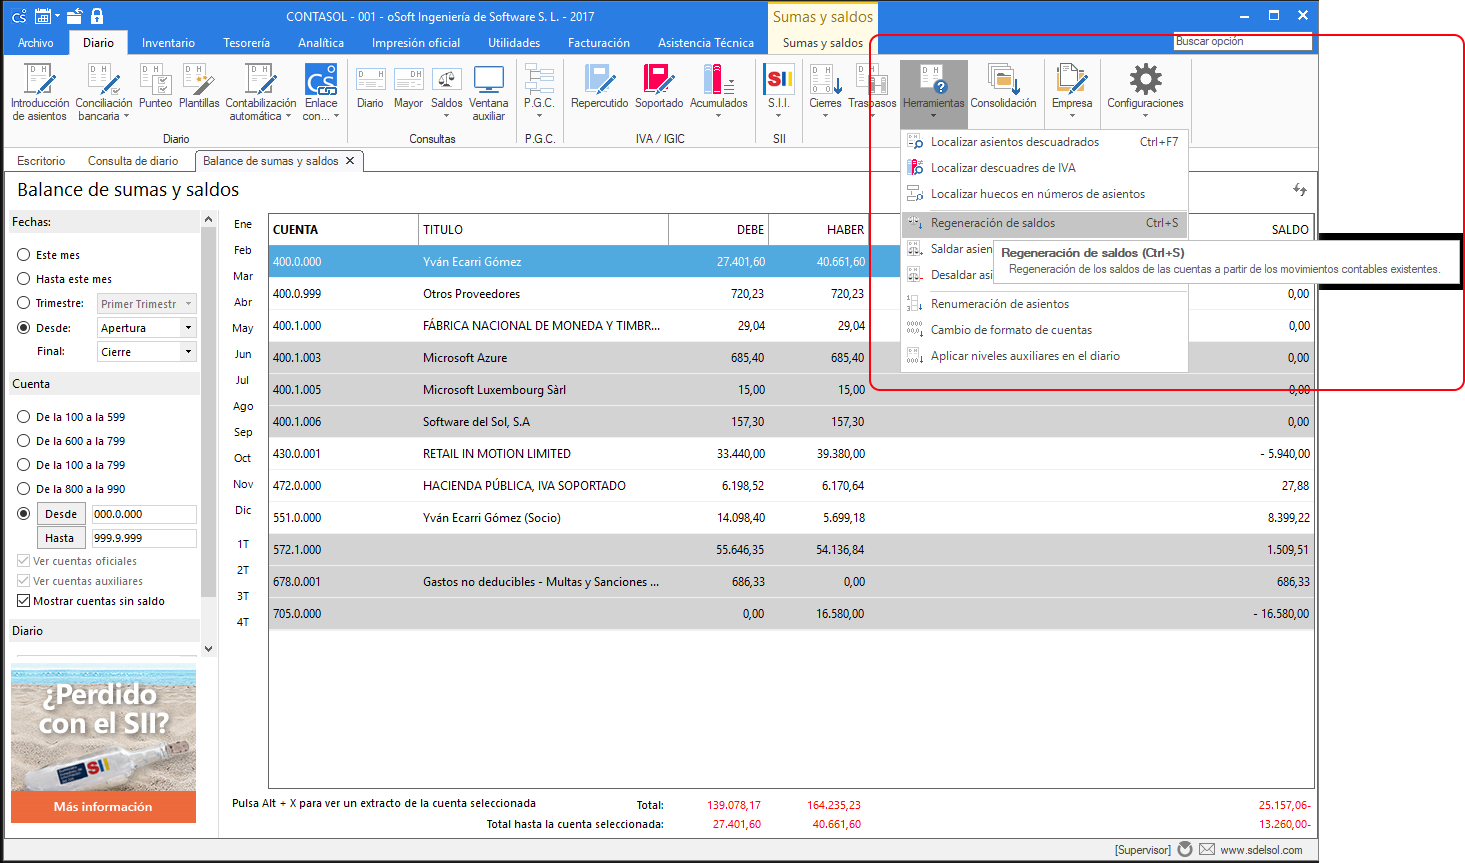Open Introducción de asientos tool

pyautogui.click(x=40, y=93)
